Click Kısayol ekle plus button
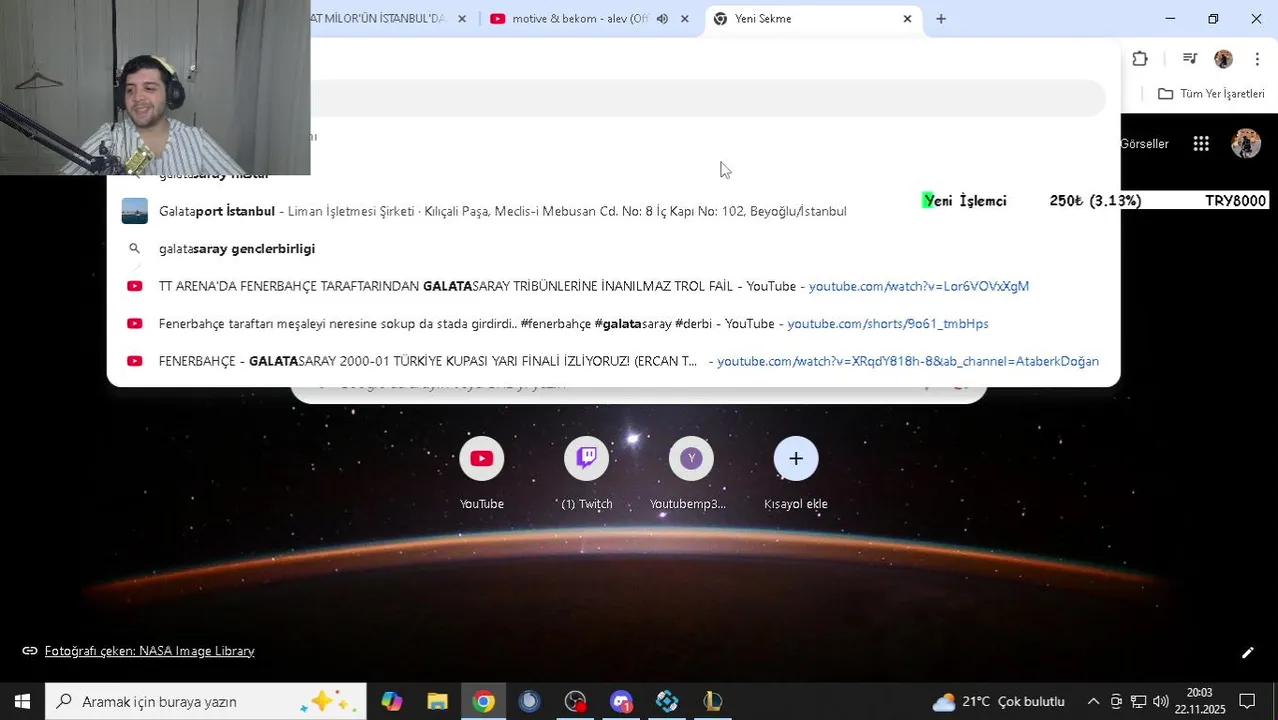The width and height of the screenshot is (1278, 720). [x=796, y=458]
